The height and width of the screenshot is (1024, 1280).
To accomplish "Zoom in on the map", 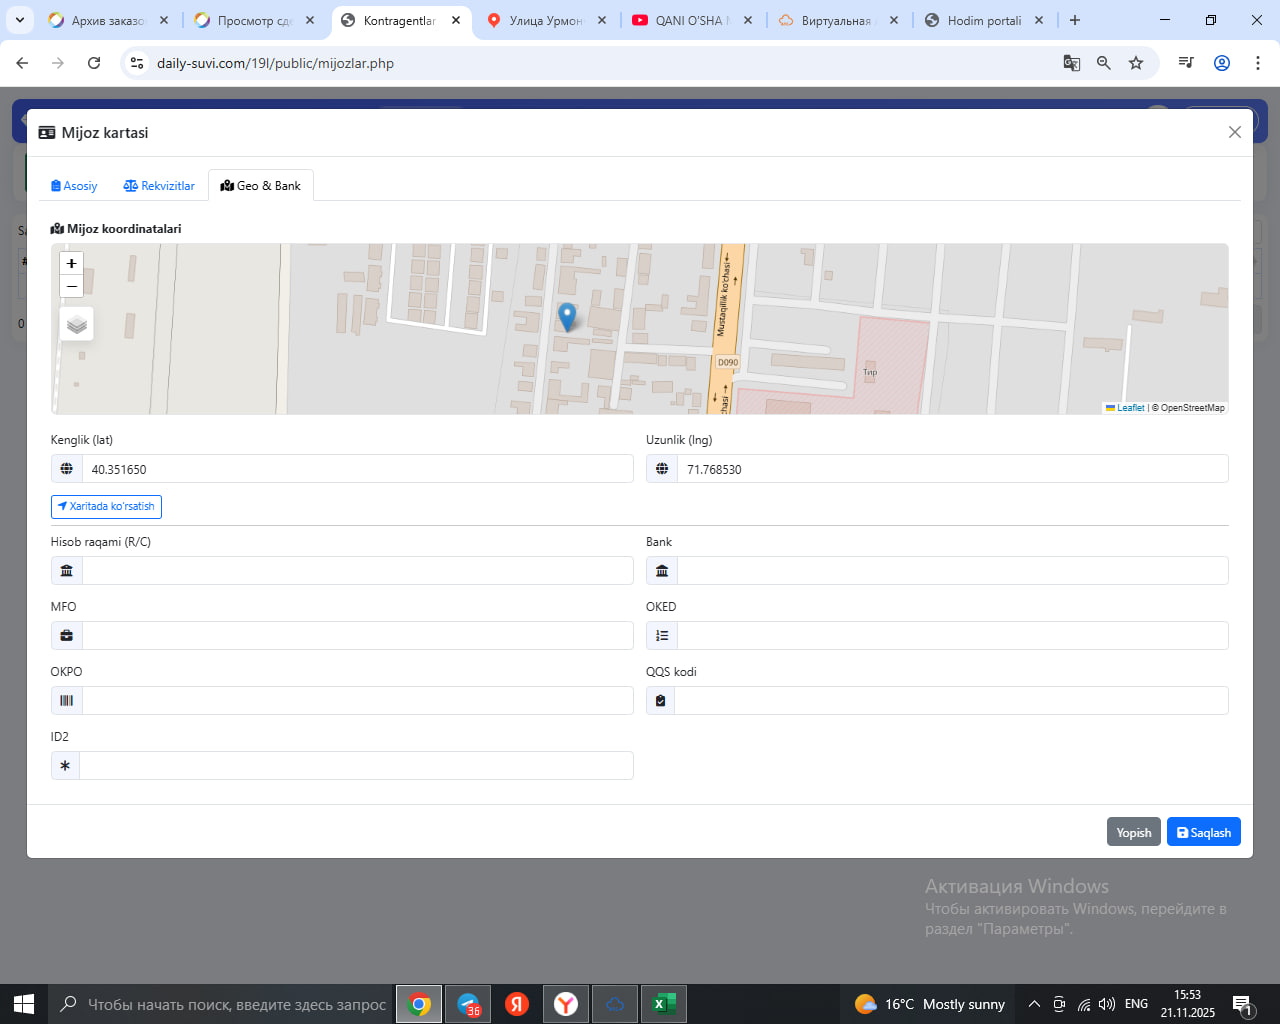I will (x=71, y=264).
